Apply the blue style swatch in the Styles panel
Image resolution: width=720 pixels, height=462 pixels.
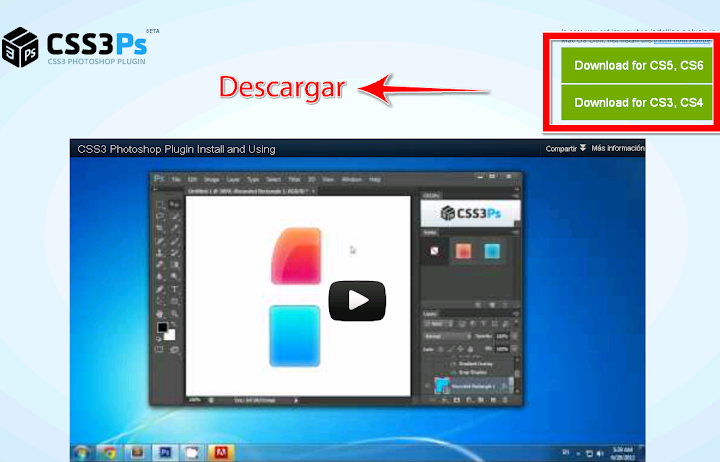tap(492, 251)
